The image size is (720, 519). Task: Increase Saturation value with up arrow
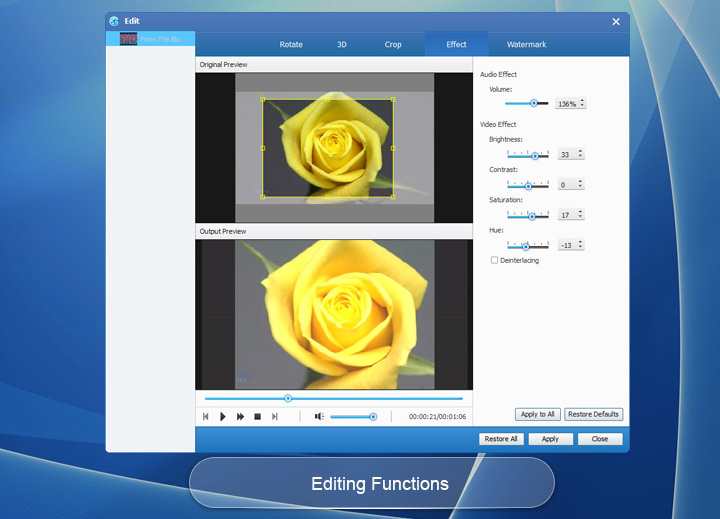(580, 212)
